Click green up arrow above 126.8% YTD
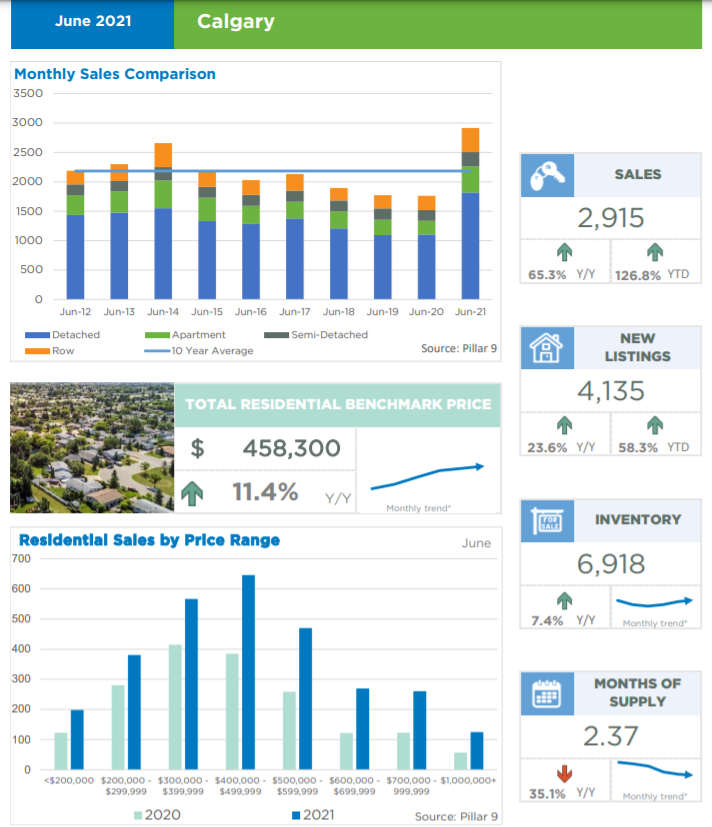The image size is (712, 827). (655, 253)
